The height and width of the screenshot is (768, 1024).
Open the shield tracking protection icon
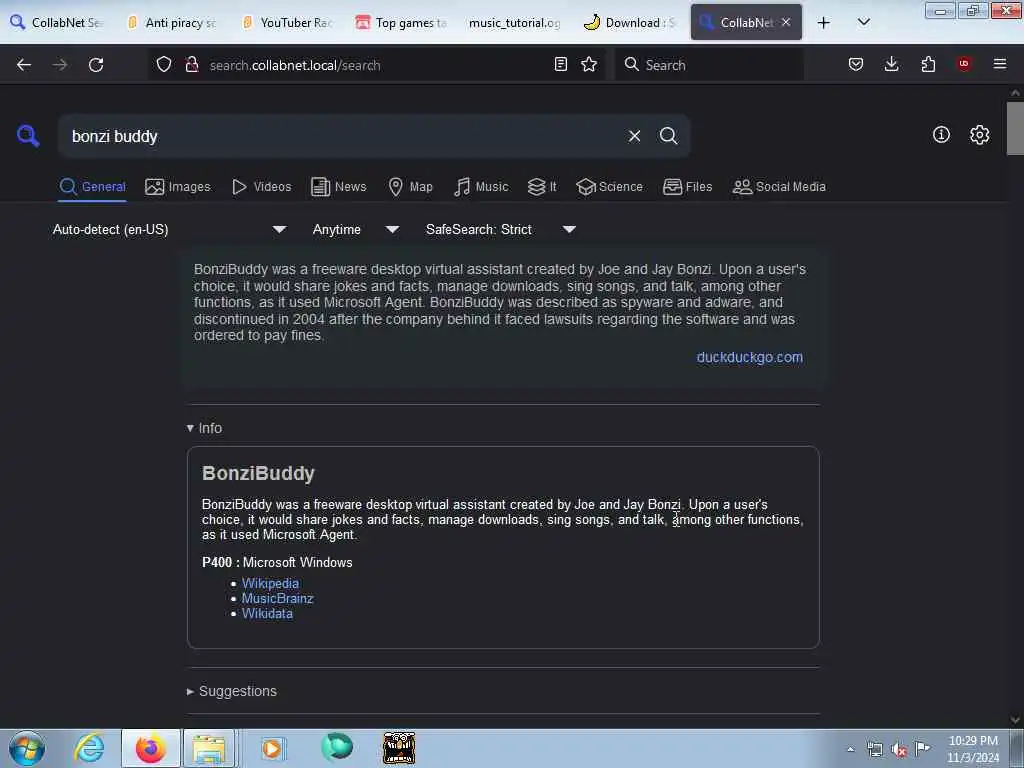[164, 64]
